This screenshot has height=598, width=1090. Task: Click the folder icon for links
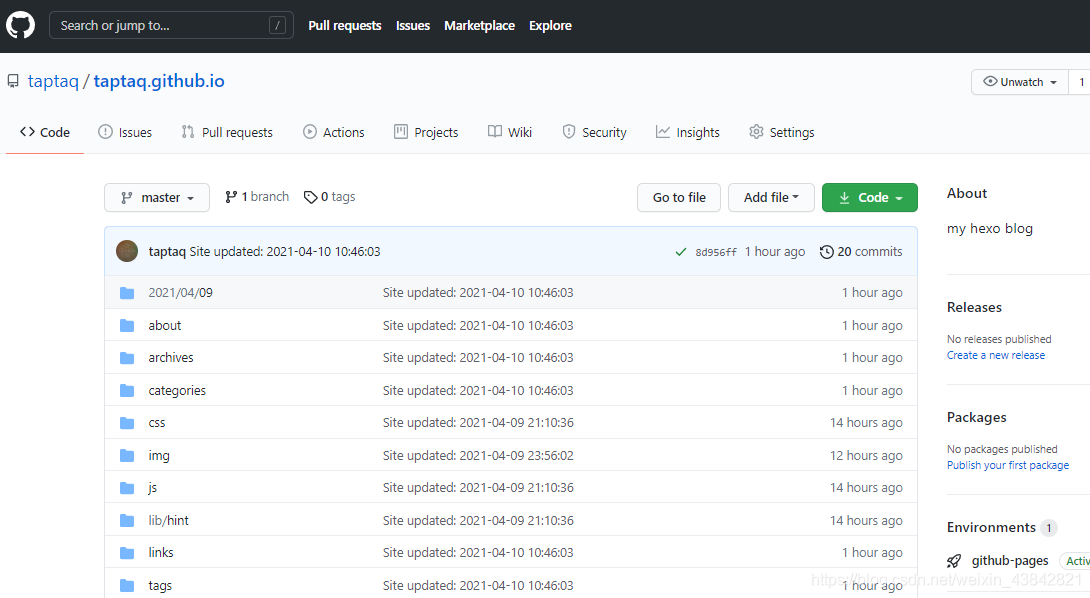(127, 553)
